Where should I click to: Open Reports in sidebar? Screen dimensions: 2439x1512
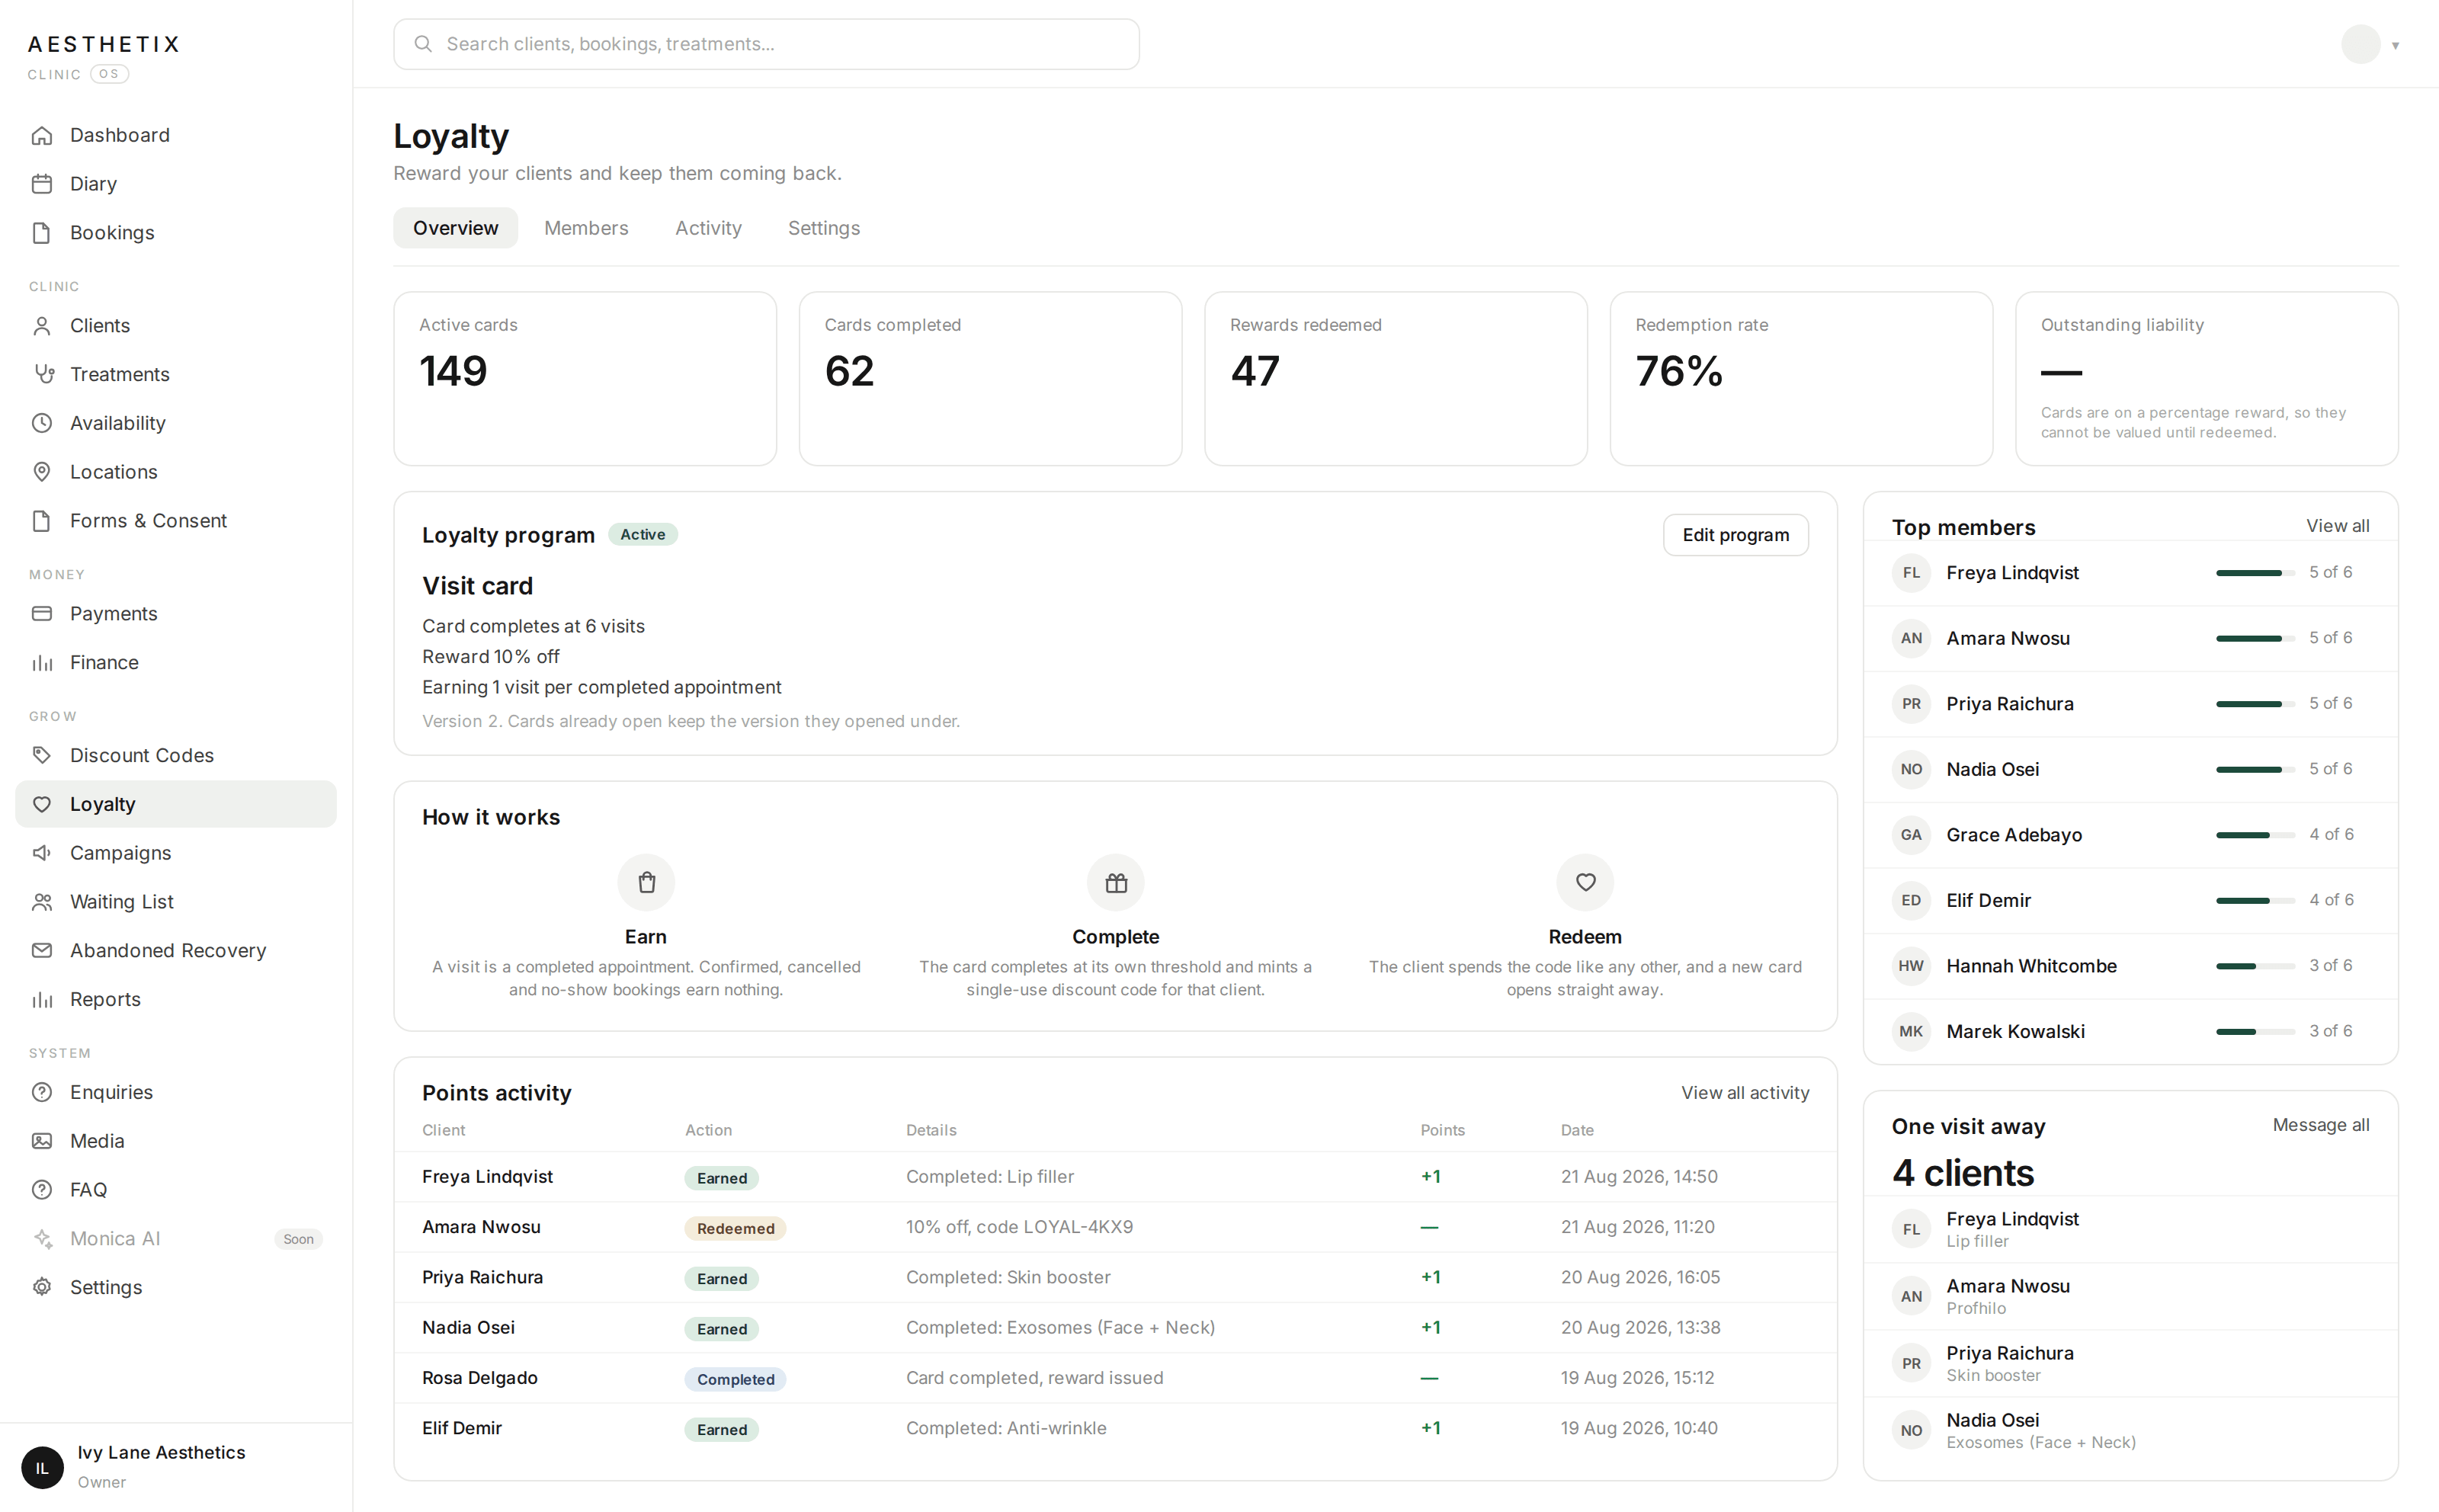[176, 999]
